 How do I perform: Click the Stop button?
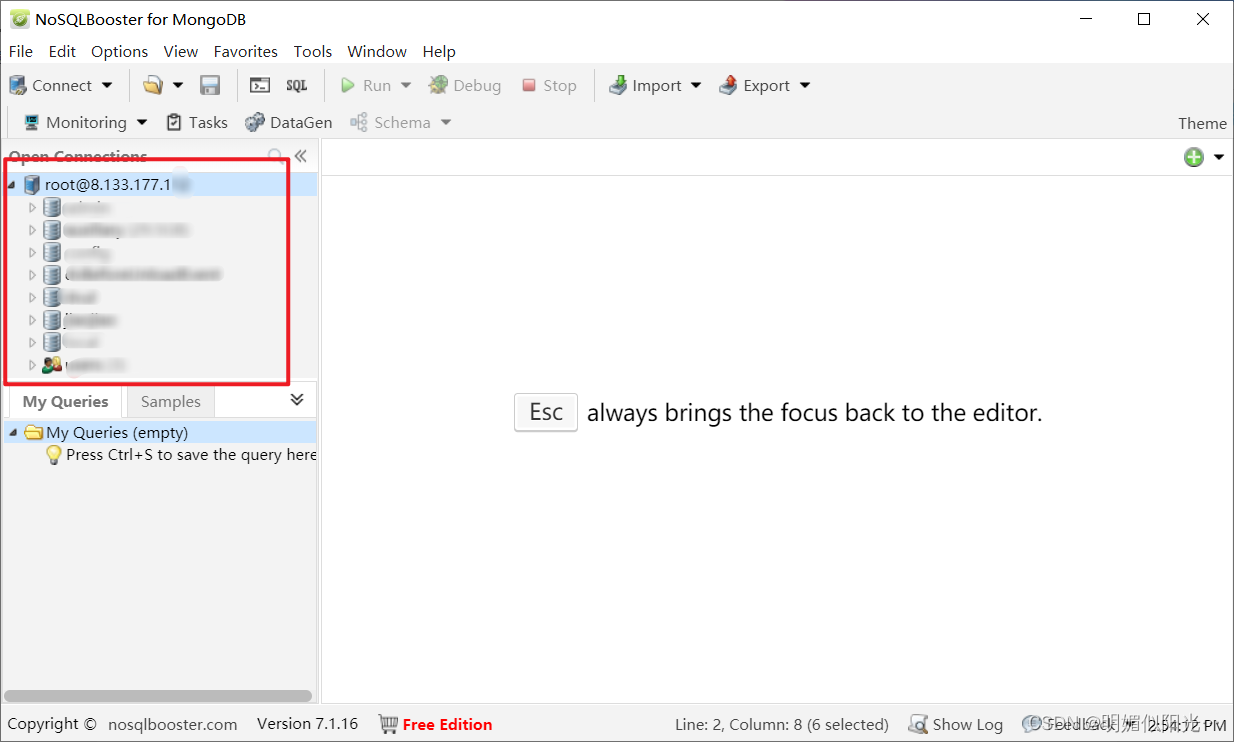coord(549,86)
